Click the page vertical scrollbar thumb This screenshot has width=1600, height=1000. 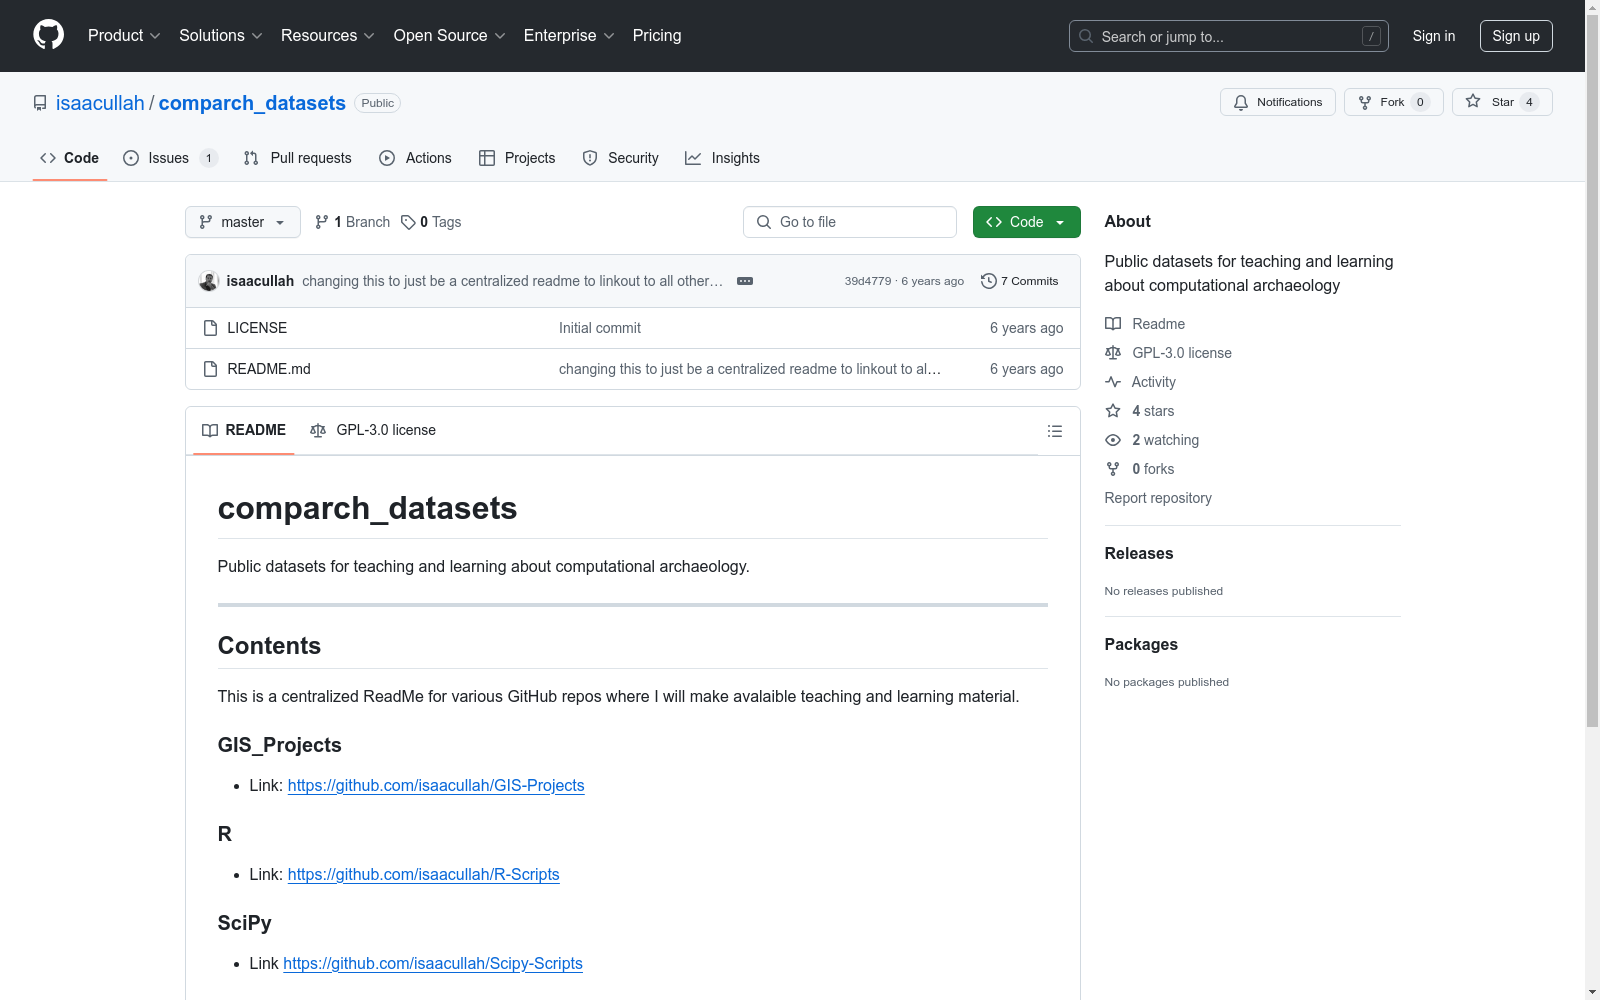[x=1593, y=371]
